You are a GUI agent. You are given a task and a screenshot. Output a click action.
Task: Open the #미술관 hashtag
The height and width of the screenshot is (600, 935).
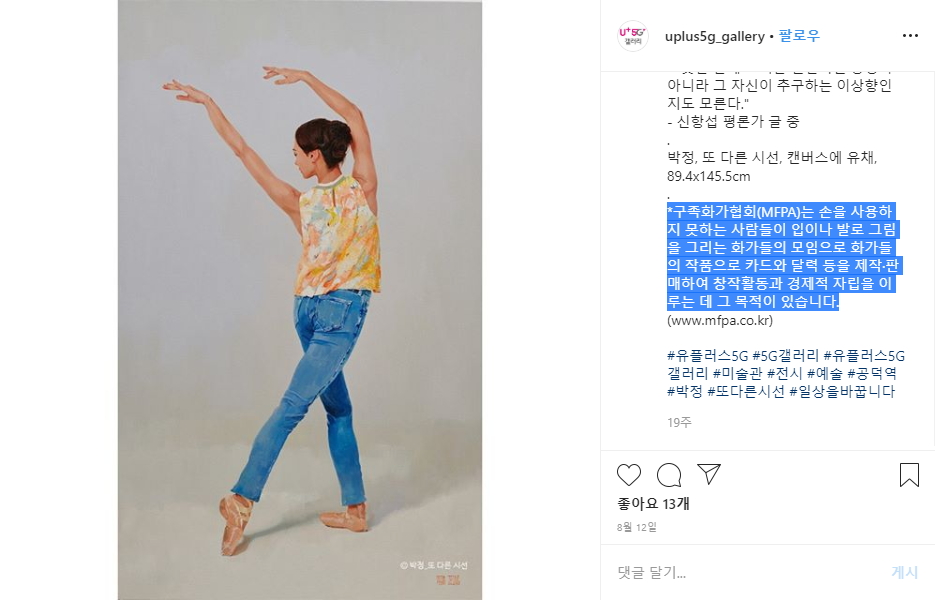coord(738,374)
